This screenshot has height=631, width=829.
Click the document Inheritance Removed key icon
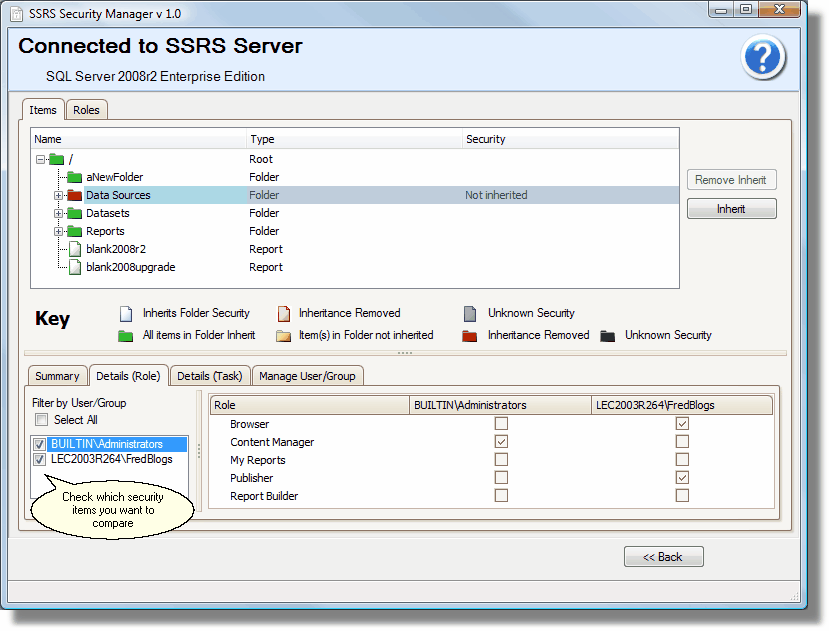tap(284, 314)
